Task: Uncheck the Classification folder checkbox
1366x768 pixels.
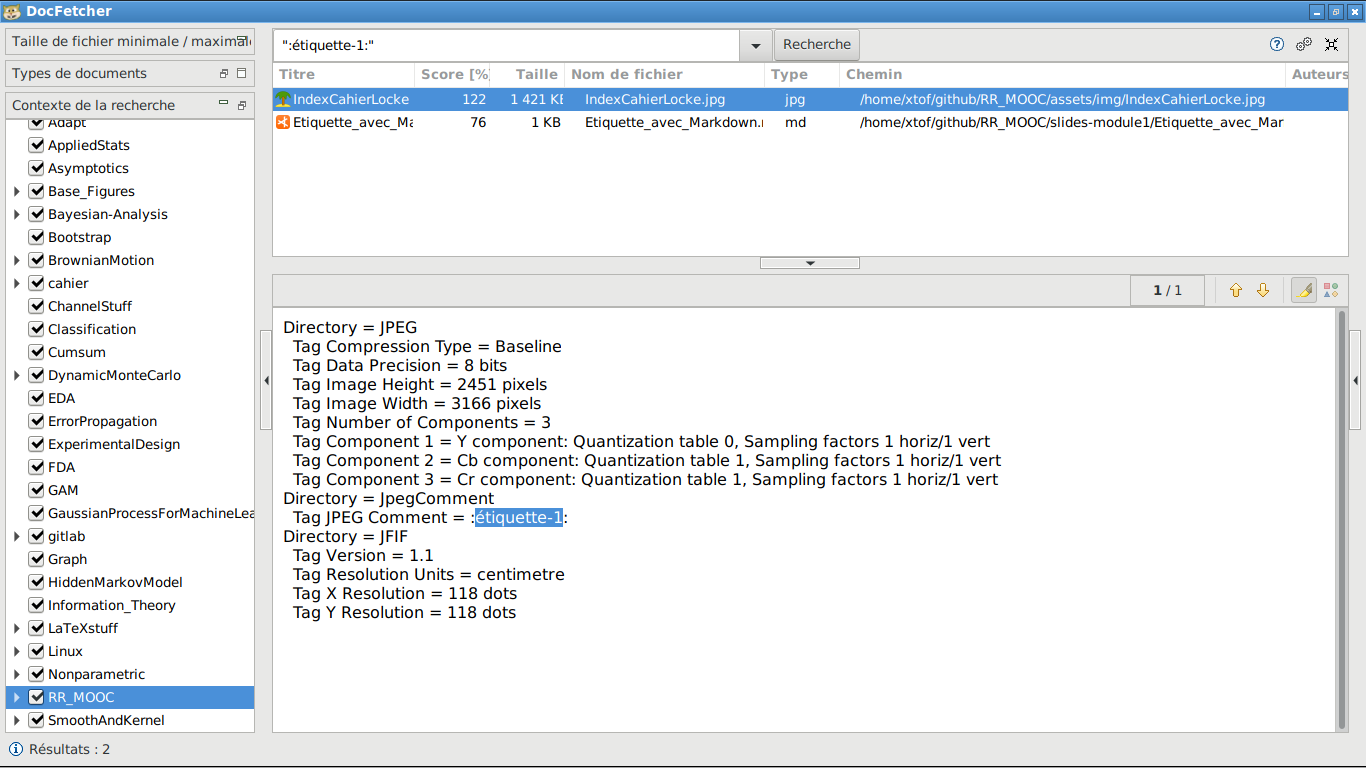Action: tap(37, 329)
